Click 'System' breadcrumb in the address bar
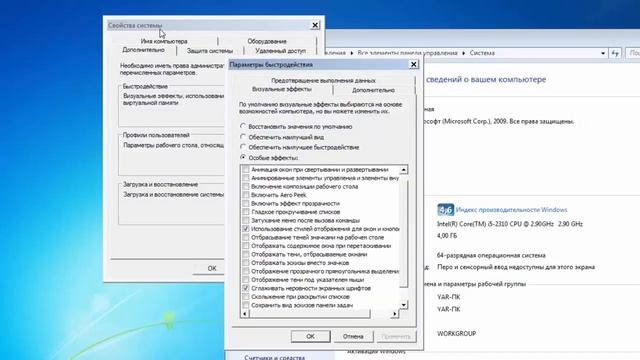The width and height of the screenshot is (640, 360). tap(482, 53)
